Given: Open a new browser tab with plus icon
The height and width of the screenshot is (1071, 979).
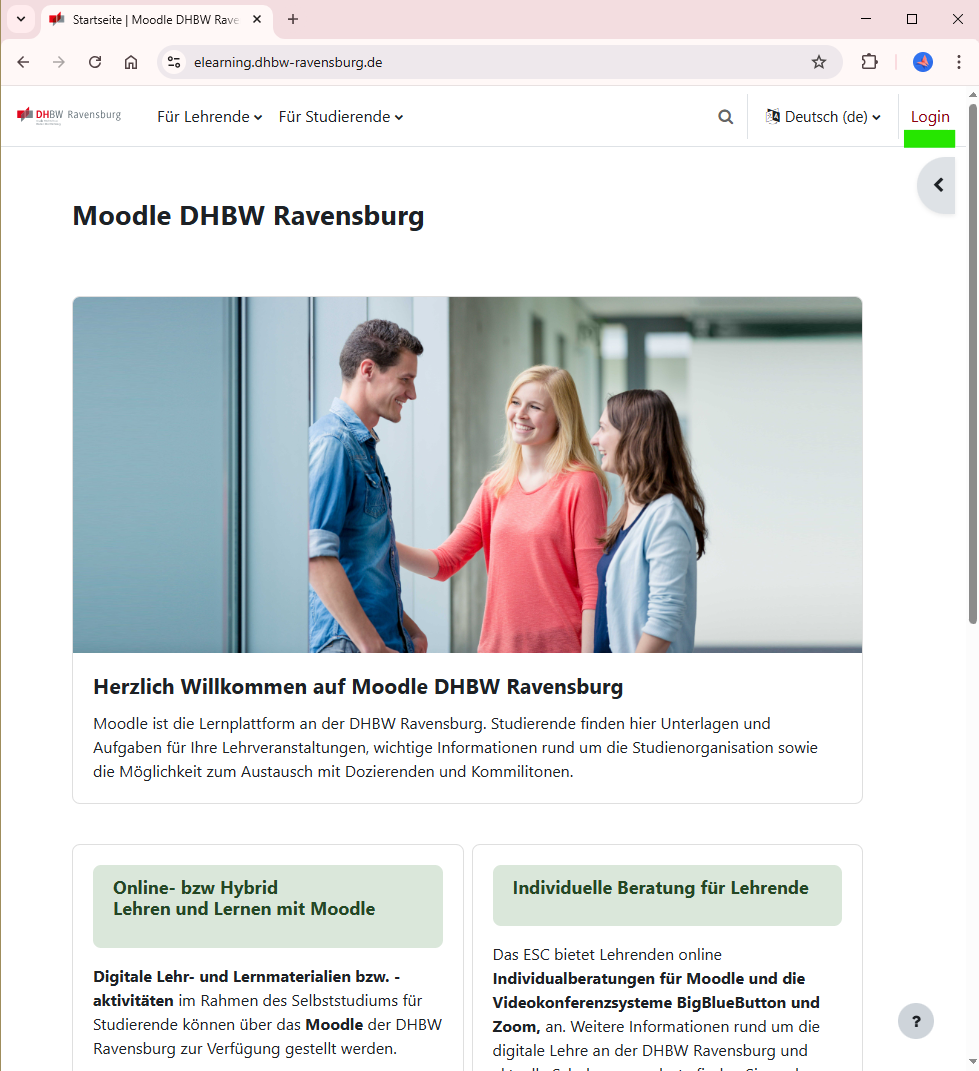Looking at the screenshot, I should tap(293, 19).
